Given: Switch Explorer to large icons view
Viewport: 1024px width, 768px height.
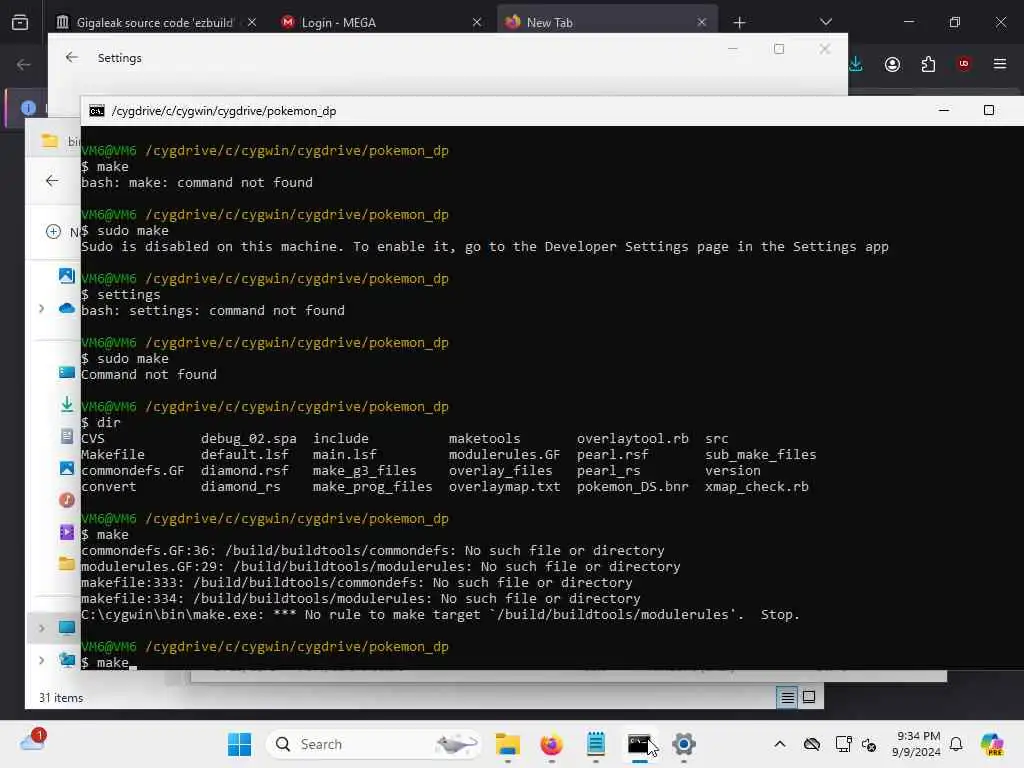Looking at the screenshot, I should click(808, 697).
